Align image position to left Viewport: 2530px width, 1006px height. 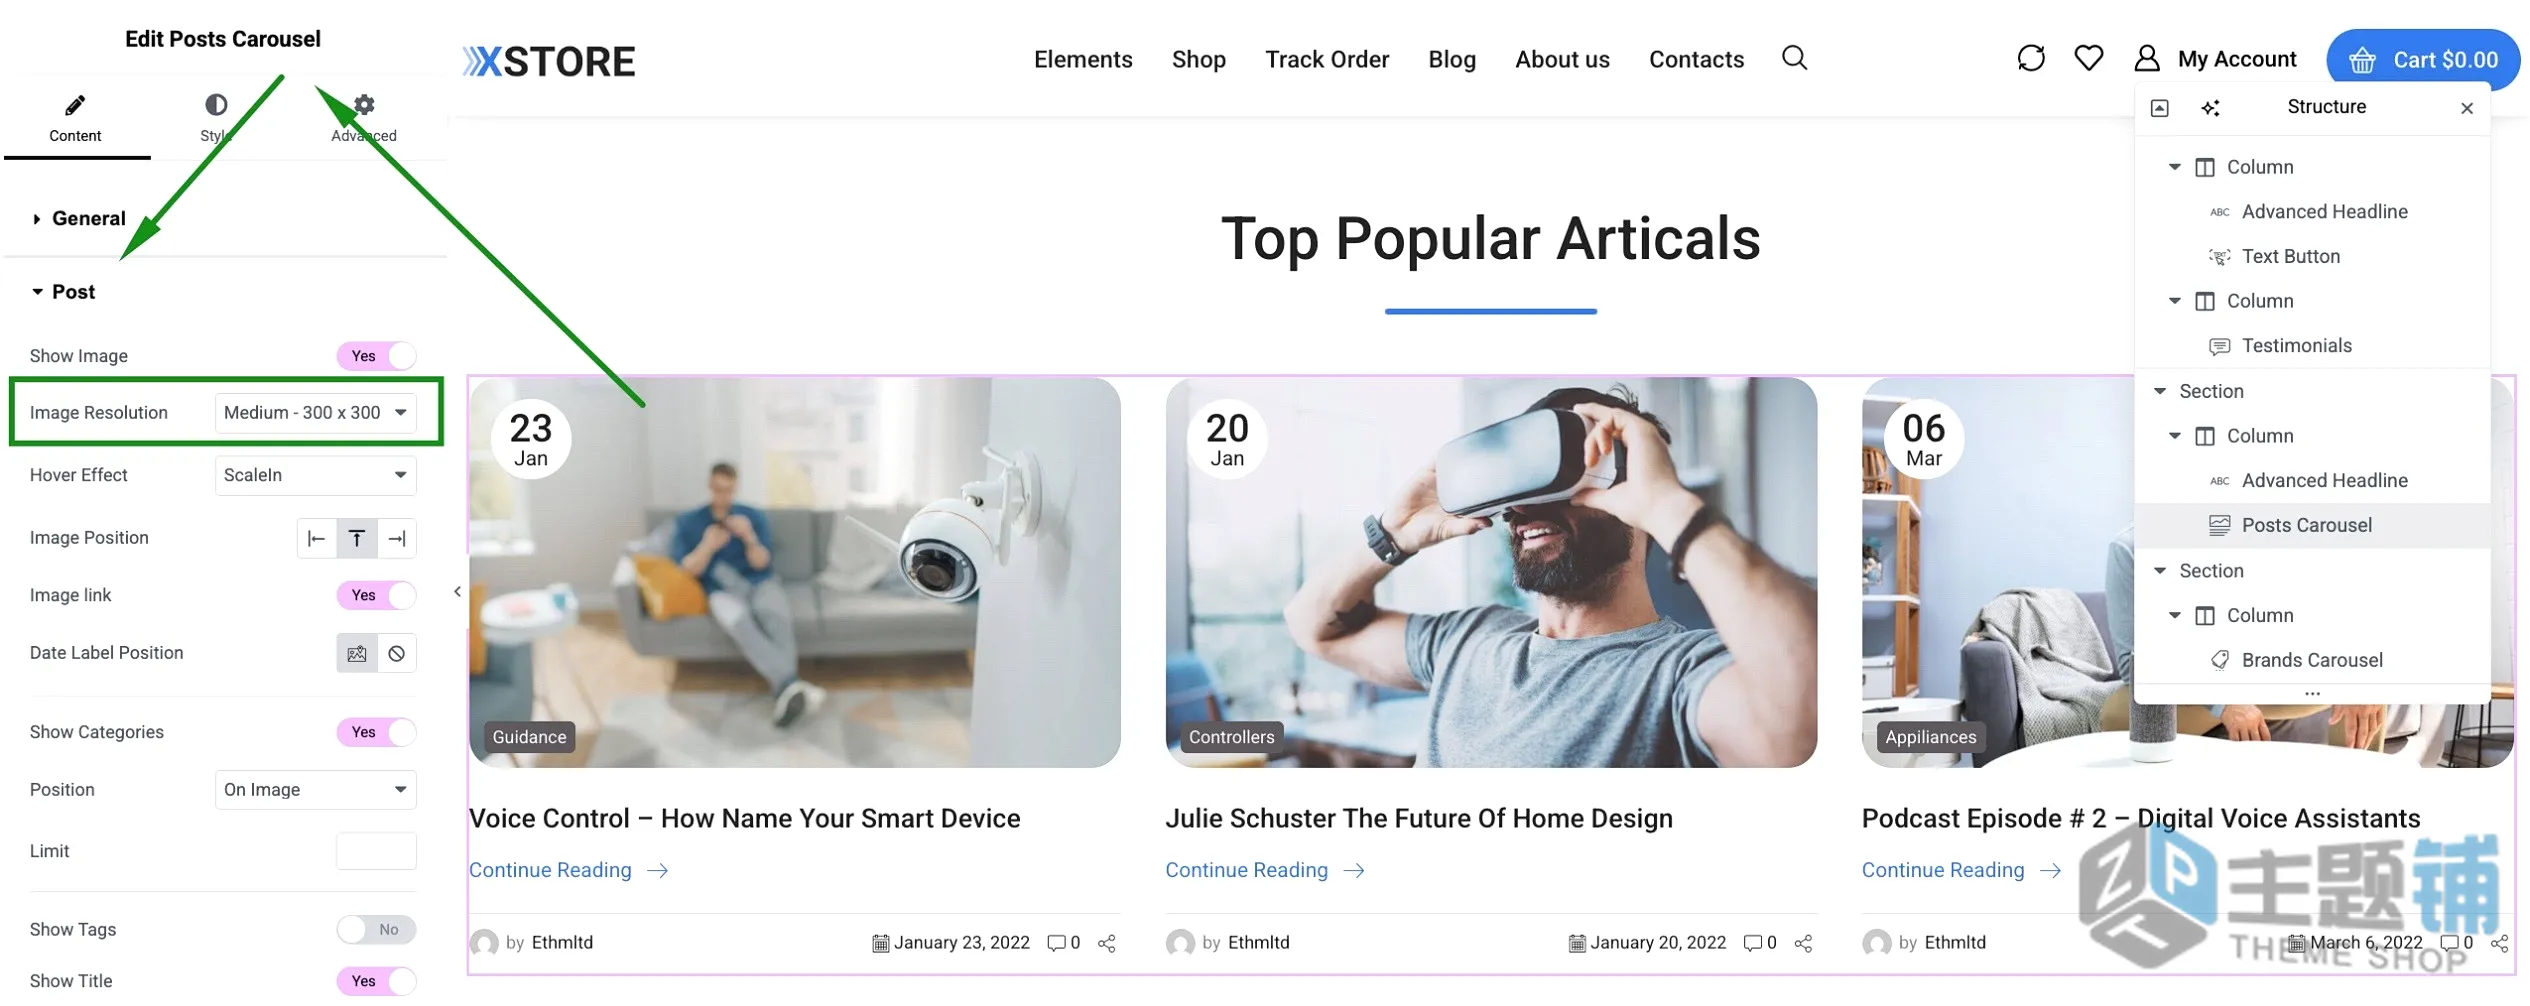pos(317,539)
